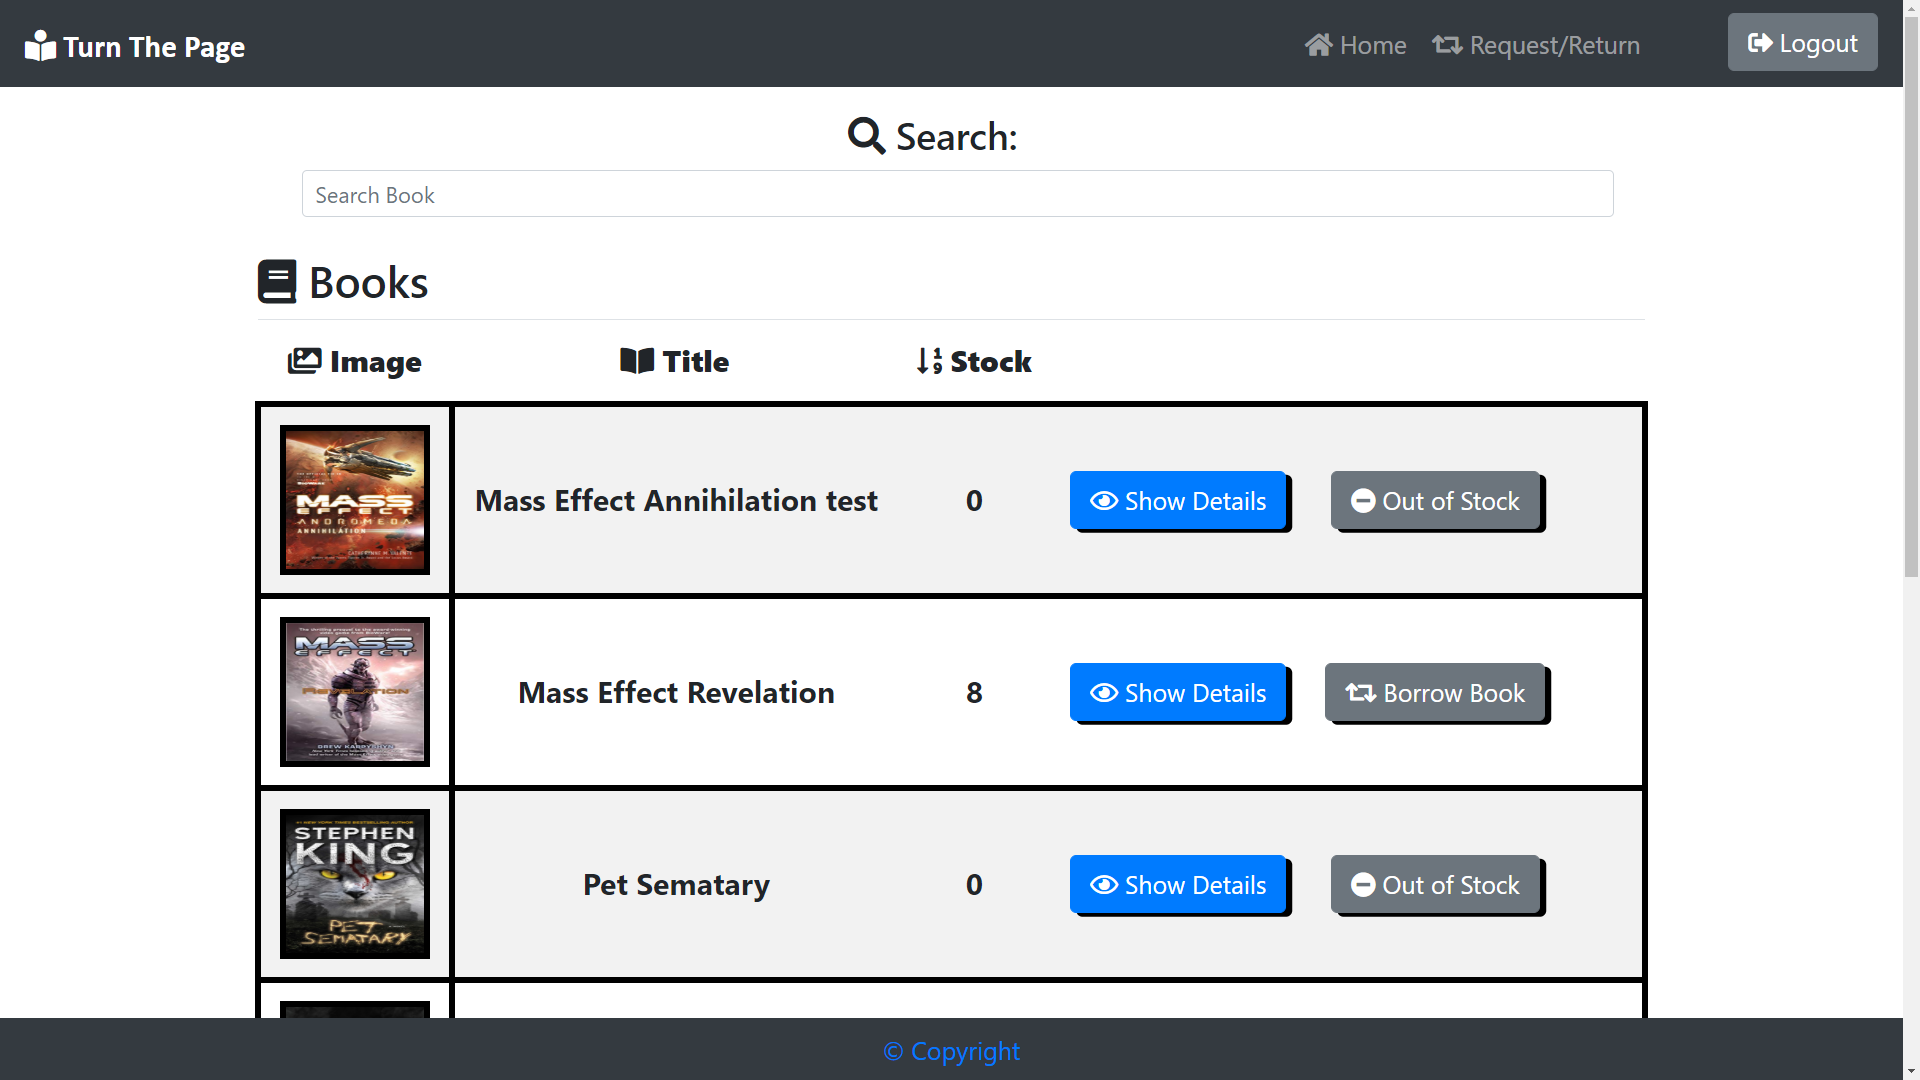The height and width of the screenshot is (1080, 1920).
Task: Log out using the Logout button
Action: [1802, 43]
